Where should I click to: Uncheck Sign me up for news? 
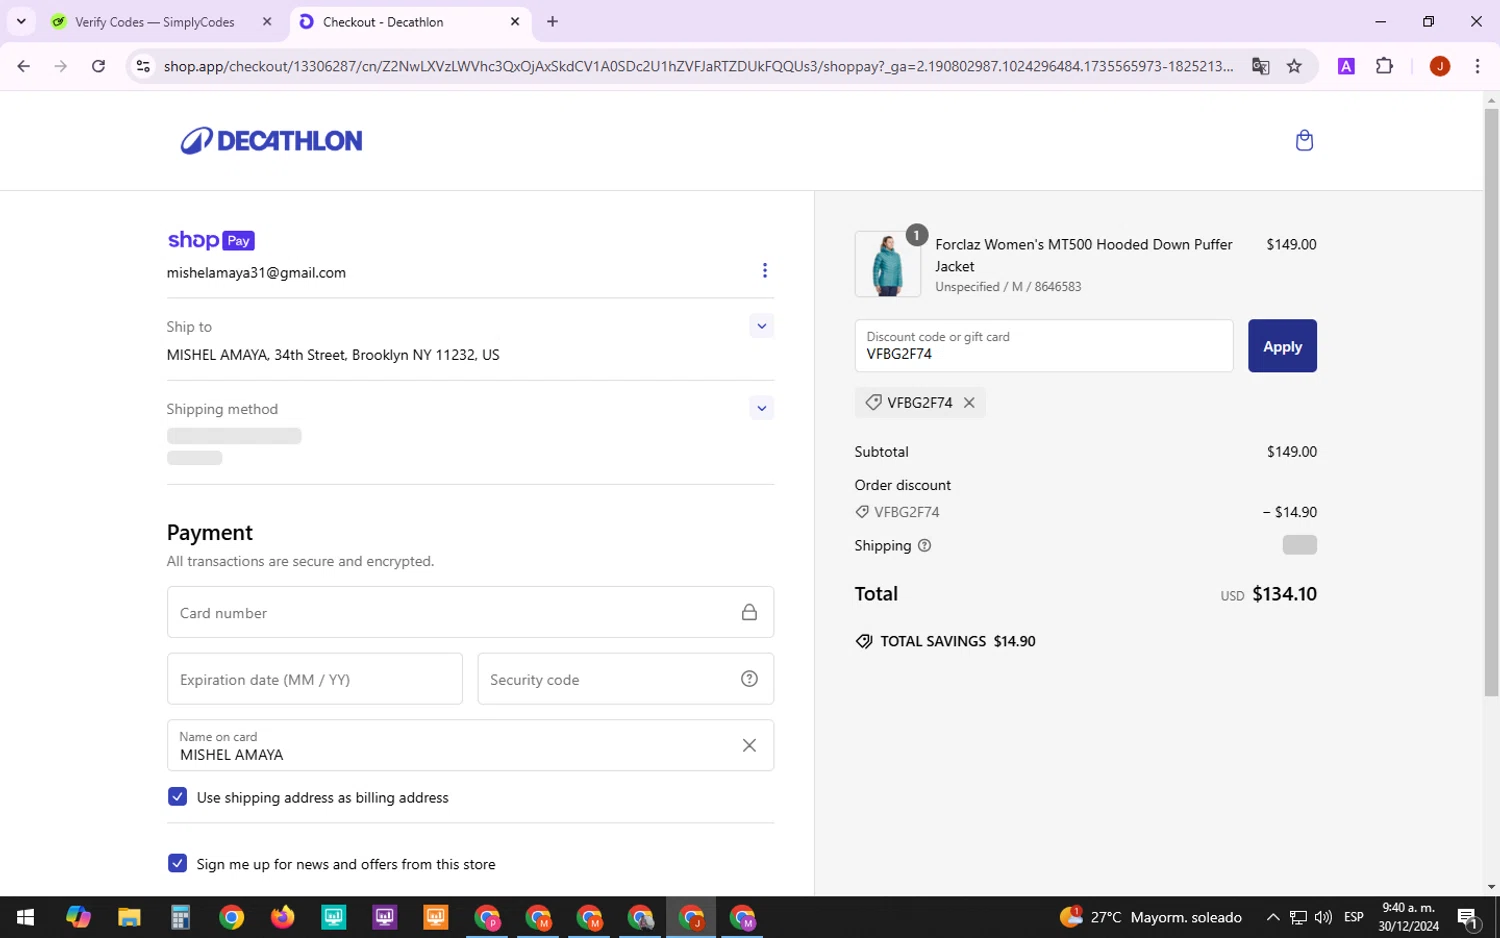click(x=177, y=864)
